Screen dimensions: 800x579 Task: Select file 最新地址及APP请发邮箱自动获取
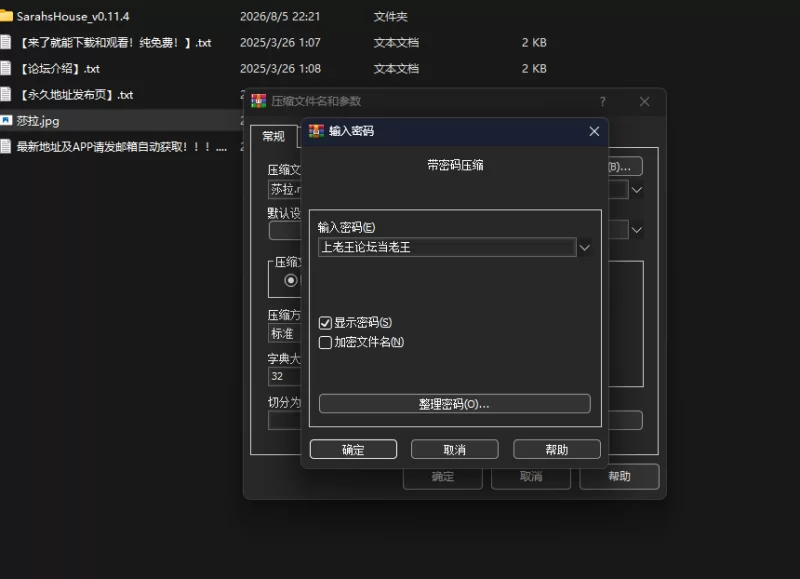click(x=121, y=147)
